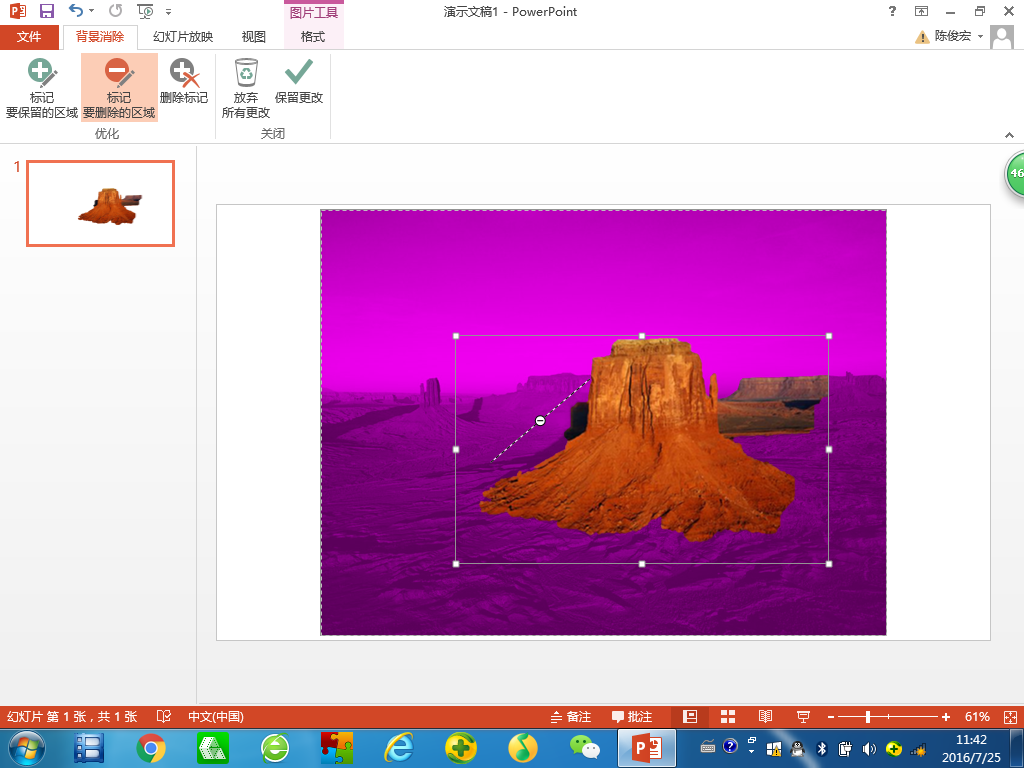Select bottom-right corner handle of marquee
Viewport: 1024px width, 768px height.
point(829,564)
